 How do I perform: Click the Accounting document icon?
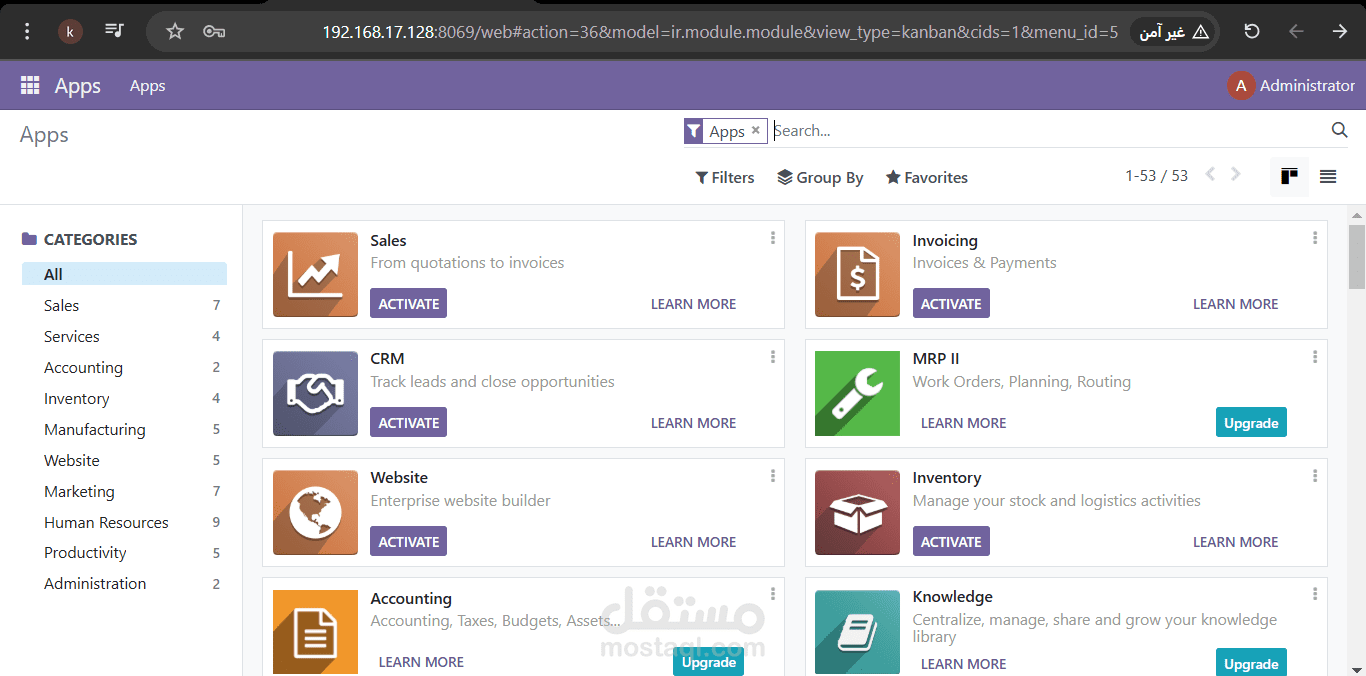pyautogui.click(x=315, y=632)
